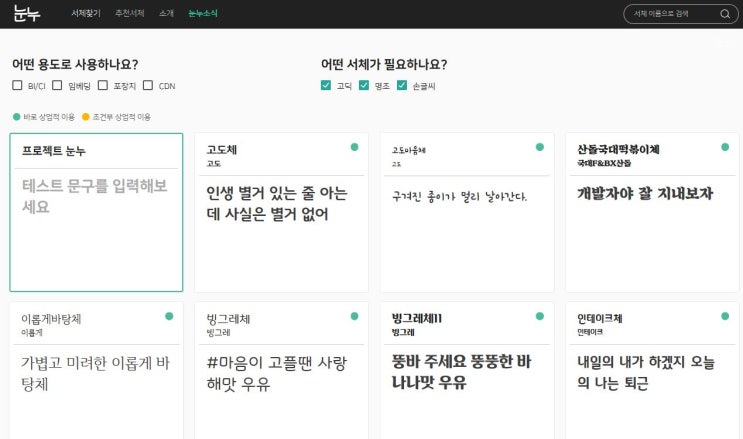Check the BI/CI usage checkbox
Viewport: 743px width, 439px height.
(18, 85)
